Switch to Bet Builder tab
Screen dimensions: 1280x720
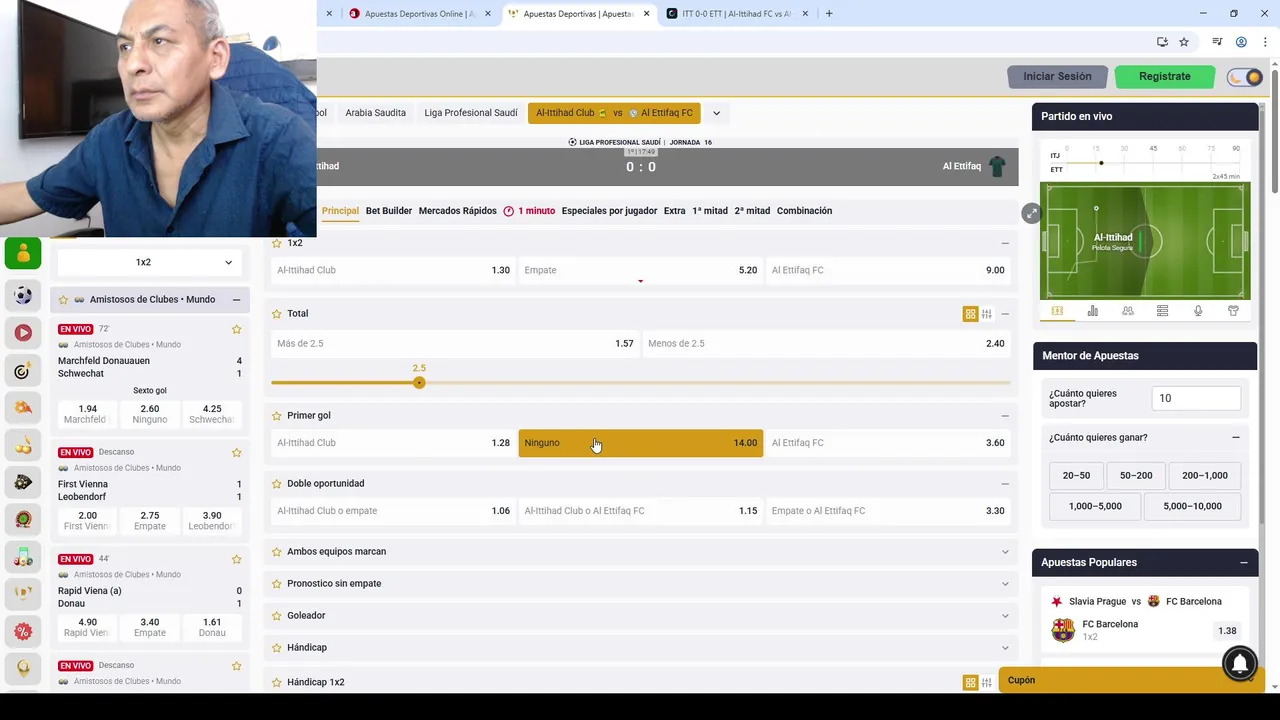[388, 211]
